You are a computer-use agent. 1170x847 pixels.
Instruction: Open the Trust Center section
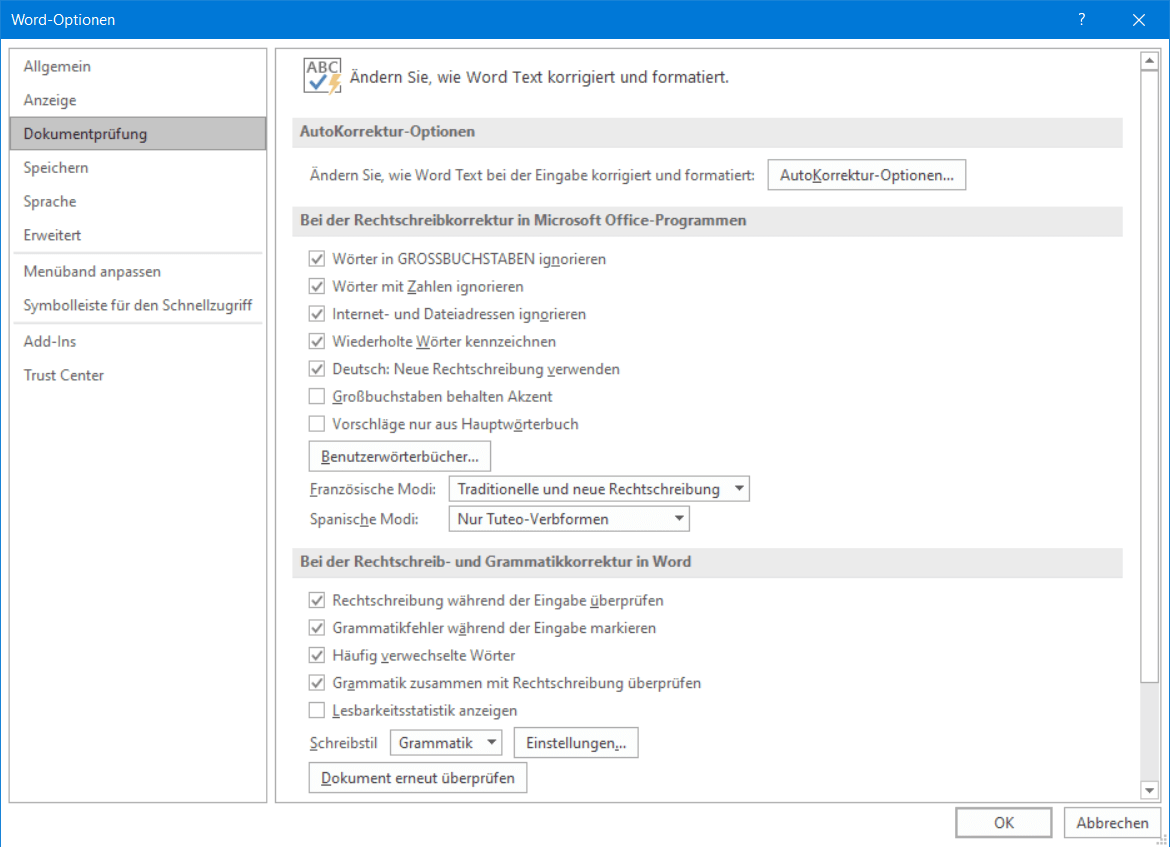point(64,375)
